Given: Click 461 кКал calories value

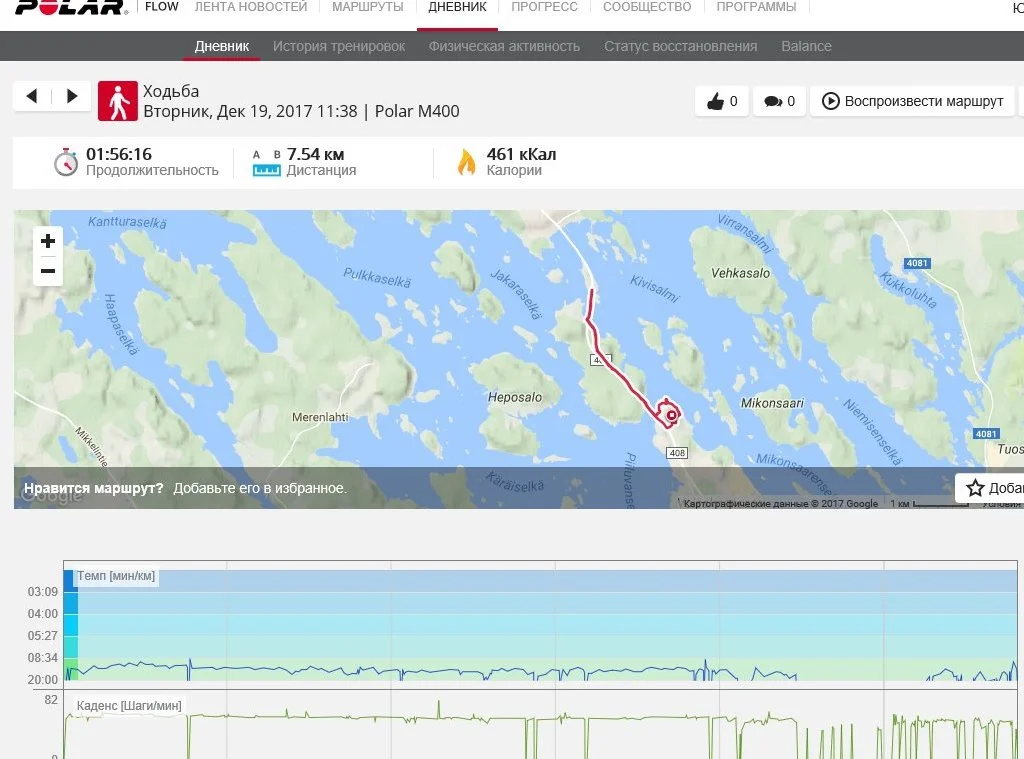Looking at the screenshot, I should click(521, 154).
